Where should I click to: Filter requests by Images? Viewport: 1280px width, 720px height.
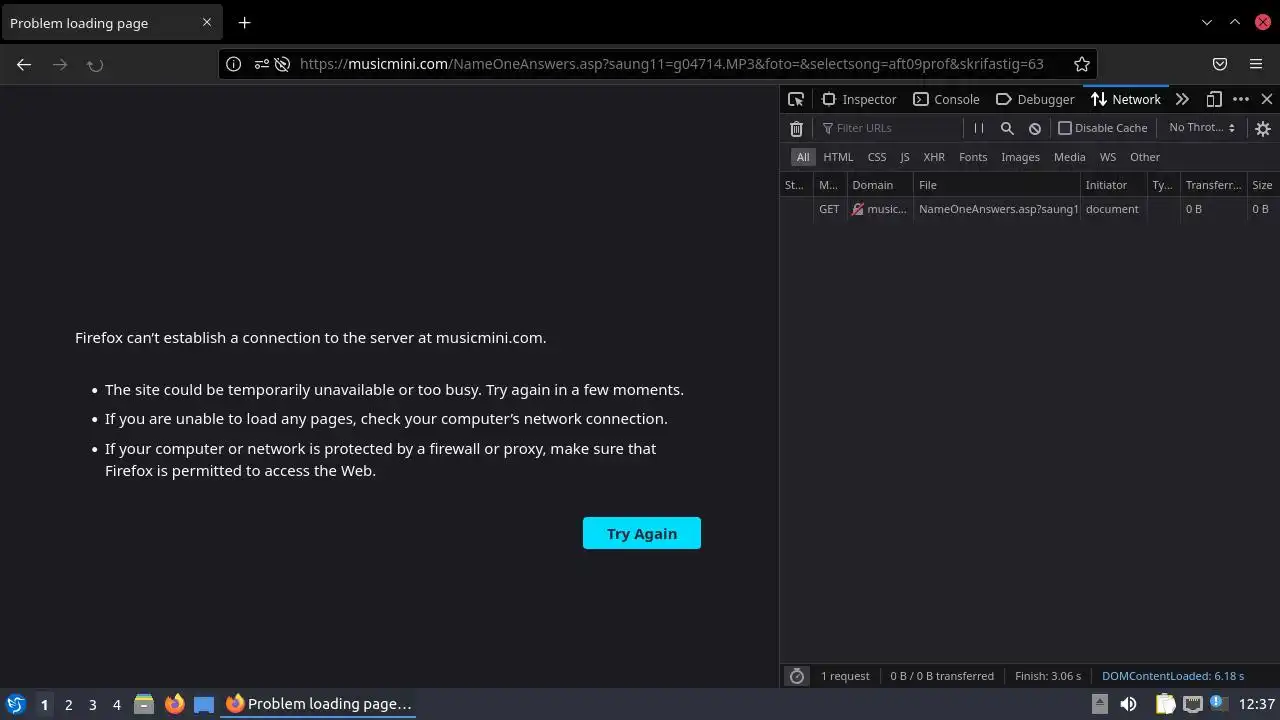point(1020,157)
